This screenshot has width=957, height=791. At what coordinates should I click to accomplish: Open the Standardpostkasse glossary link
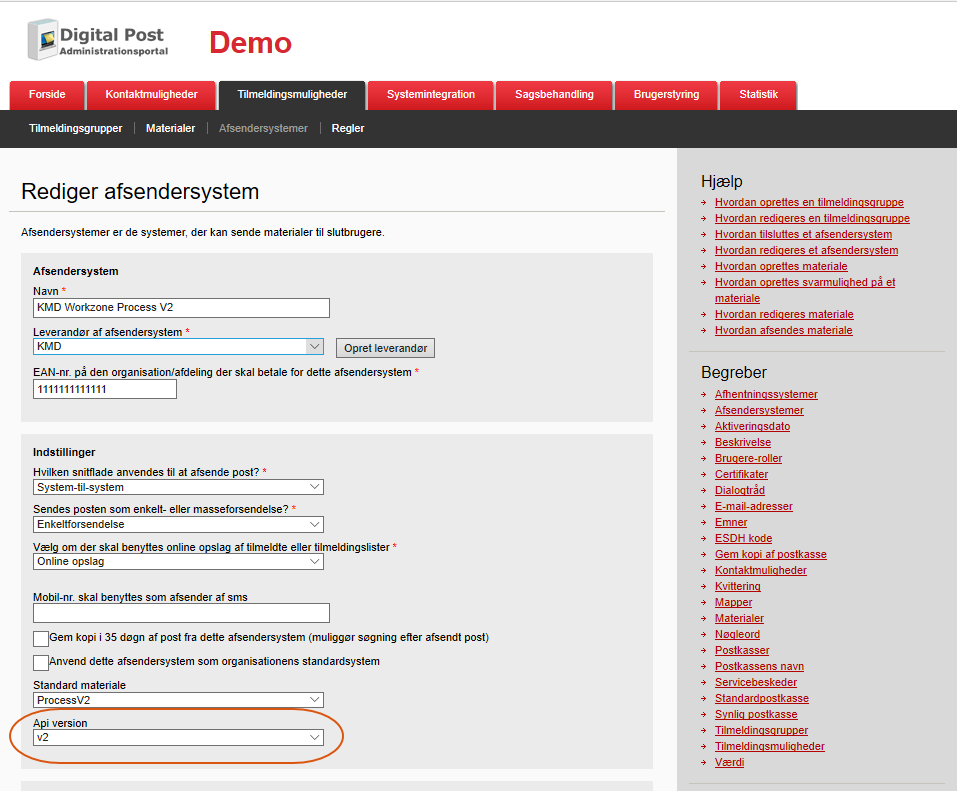pyautogui.click(x=762, y=698)
